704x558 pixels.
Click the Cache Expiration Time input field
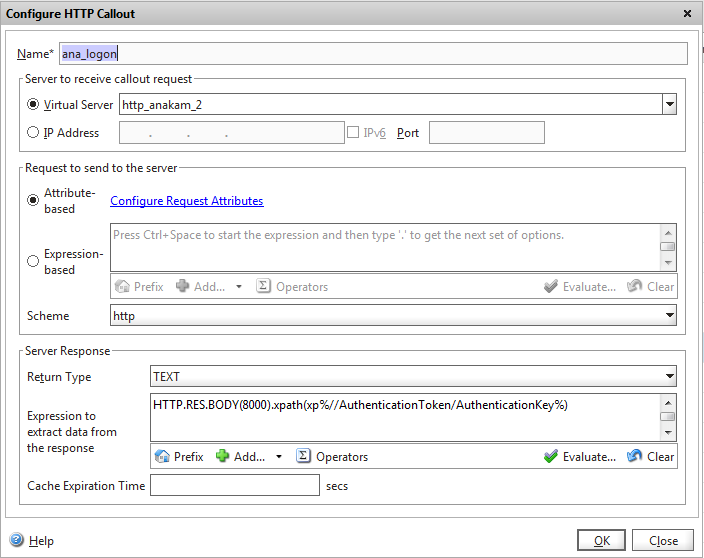click(234, 486)
